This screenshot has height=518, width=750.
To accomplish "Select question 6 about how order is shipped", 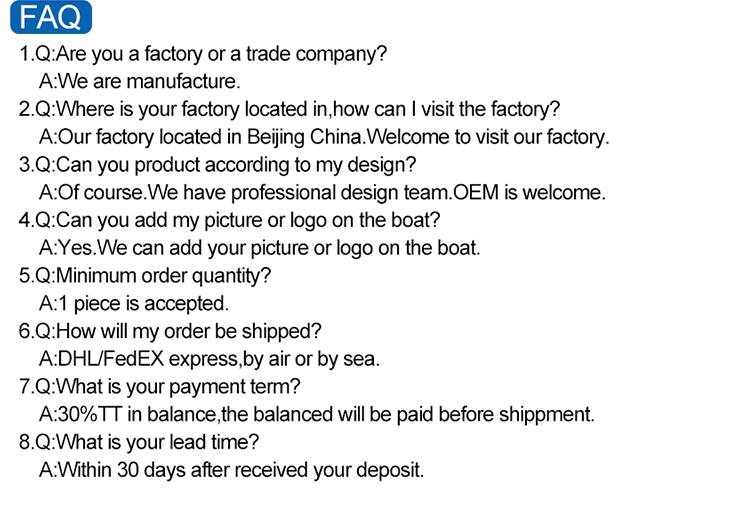I will [170, 330].
